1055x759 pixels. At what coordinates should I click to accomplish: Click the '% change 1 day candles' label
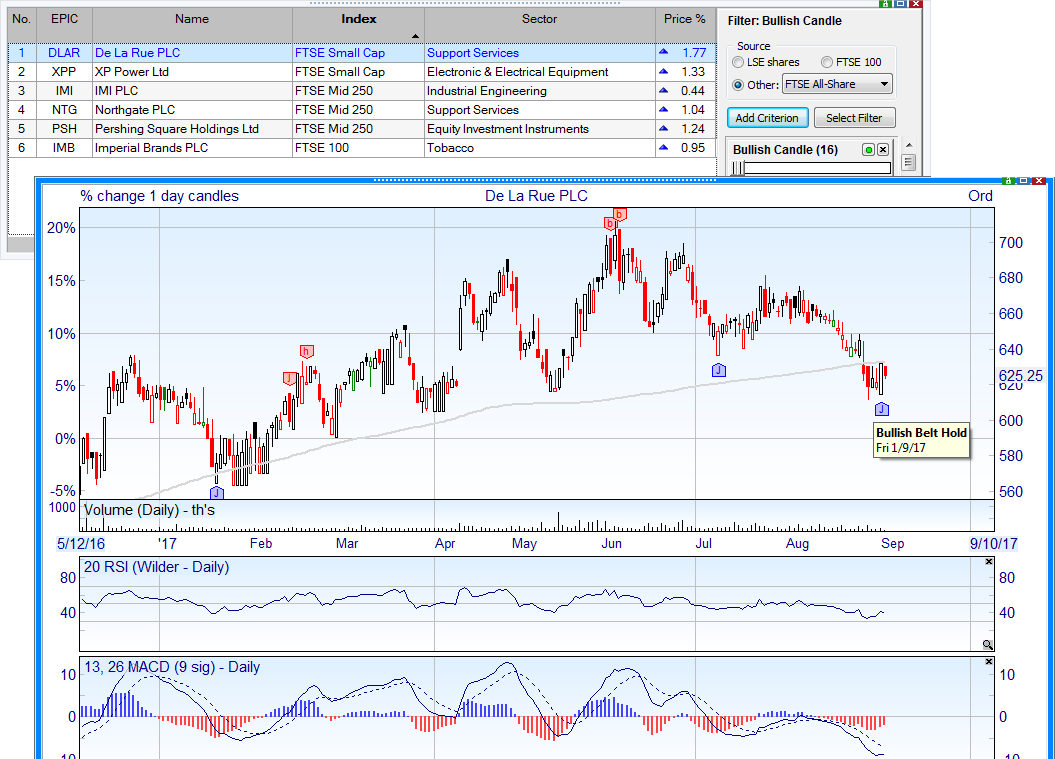point(159,196)
